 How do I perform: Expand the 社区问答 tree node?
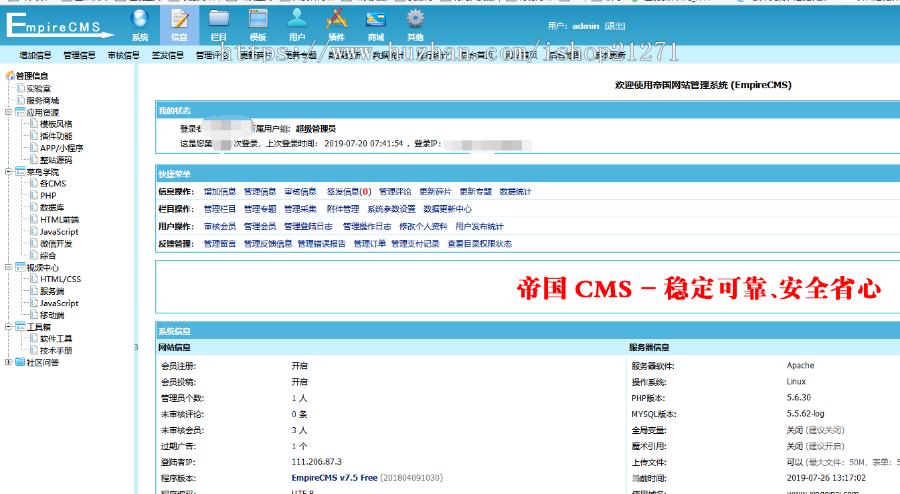coord(9,362)
